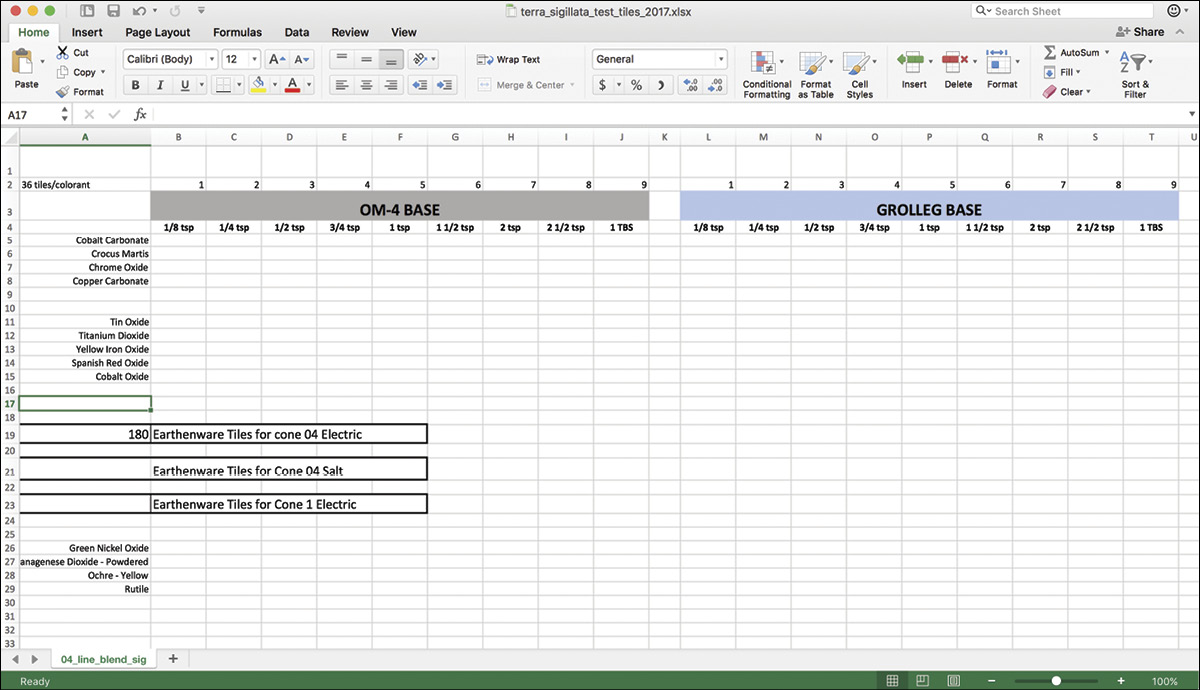1200x690 pixels.
Task: Toggle center horizontal alignment
Action: (x=366, y=85)
